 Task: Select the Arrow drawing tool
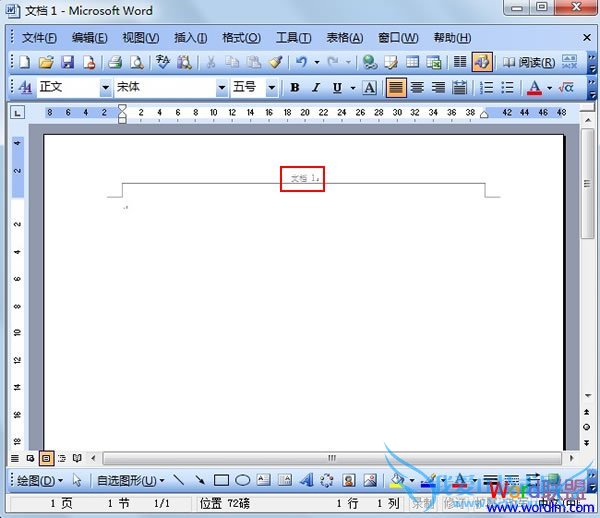[200, 480]
